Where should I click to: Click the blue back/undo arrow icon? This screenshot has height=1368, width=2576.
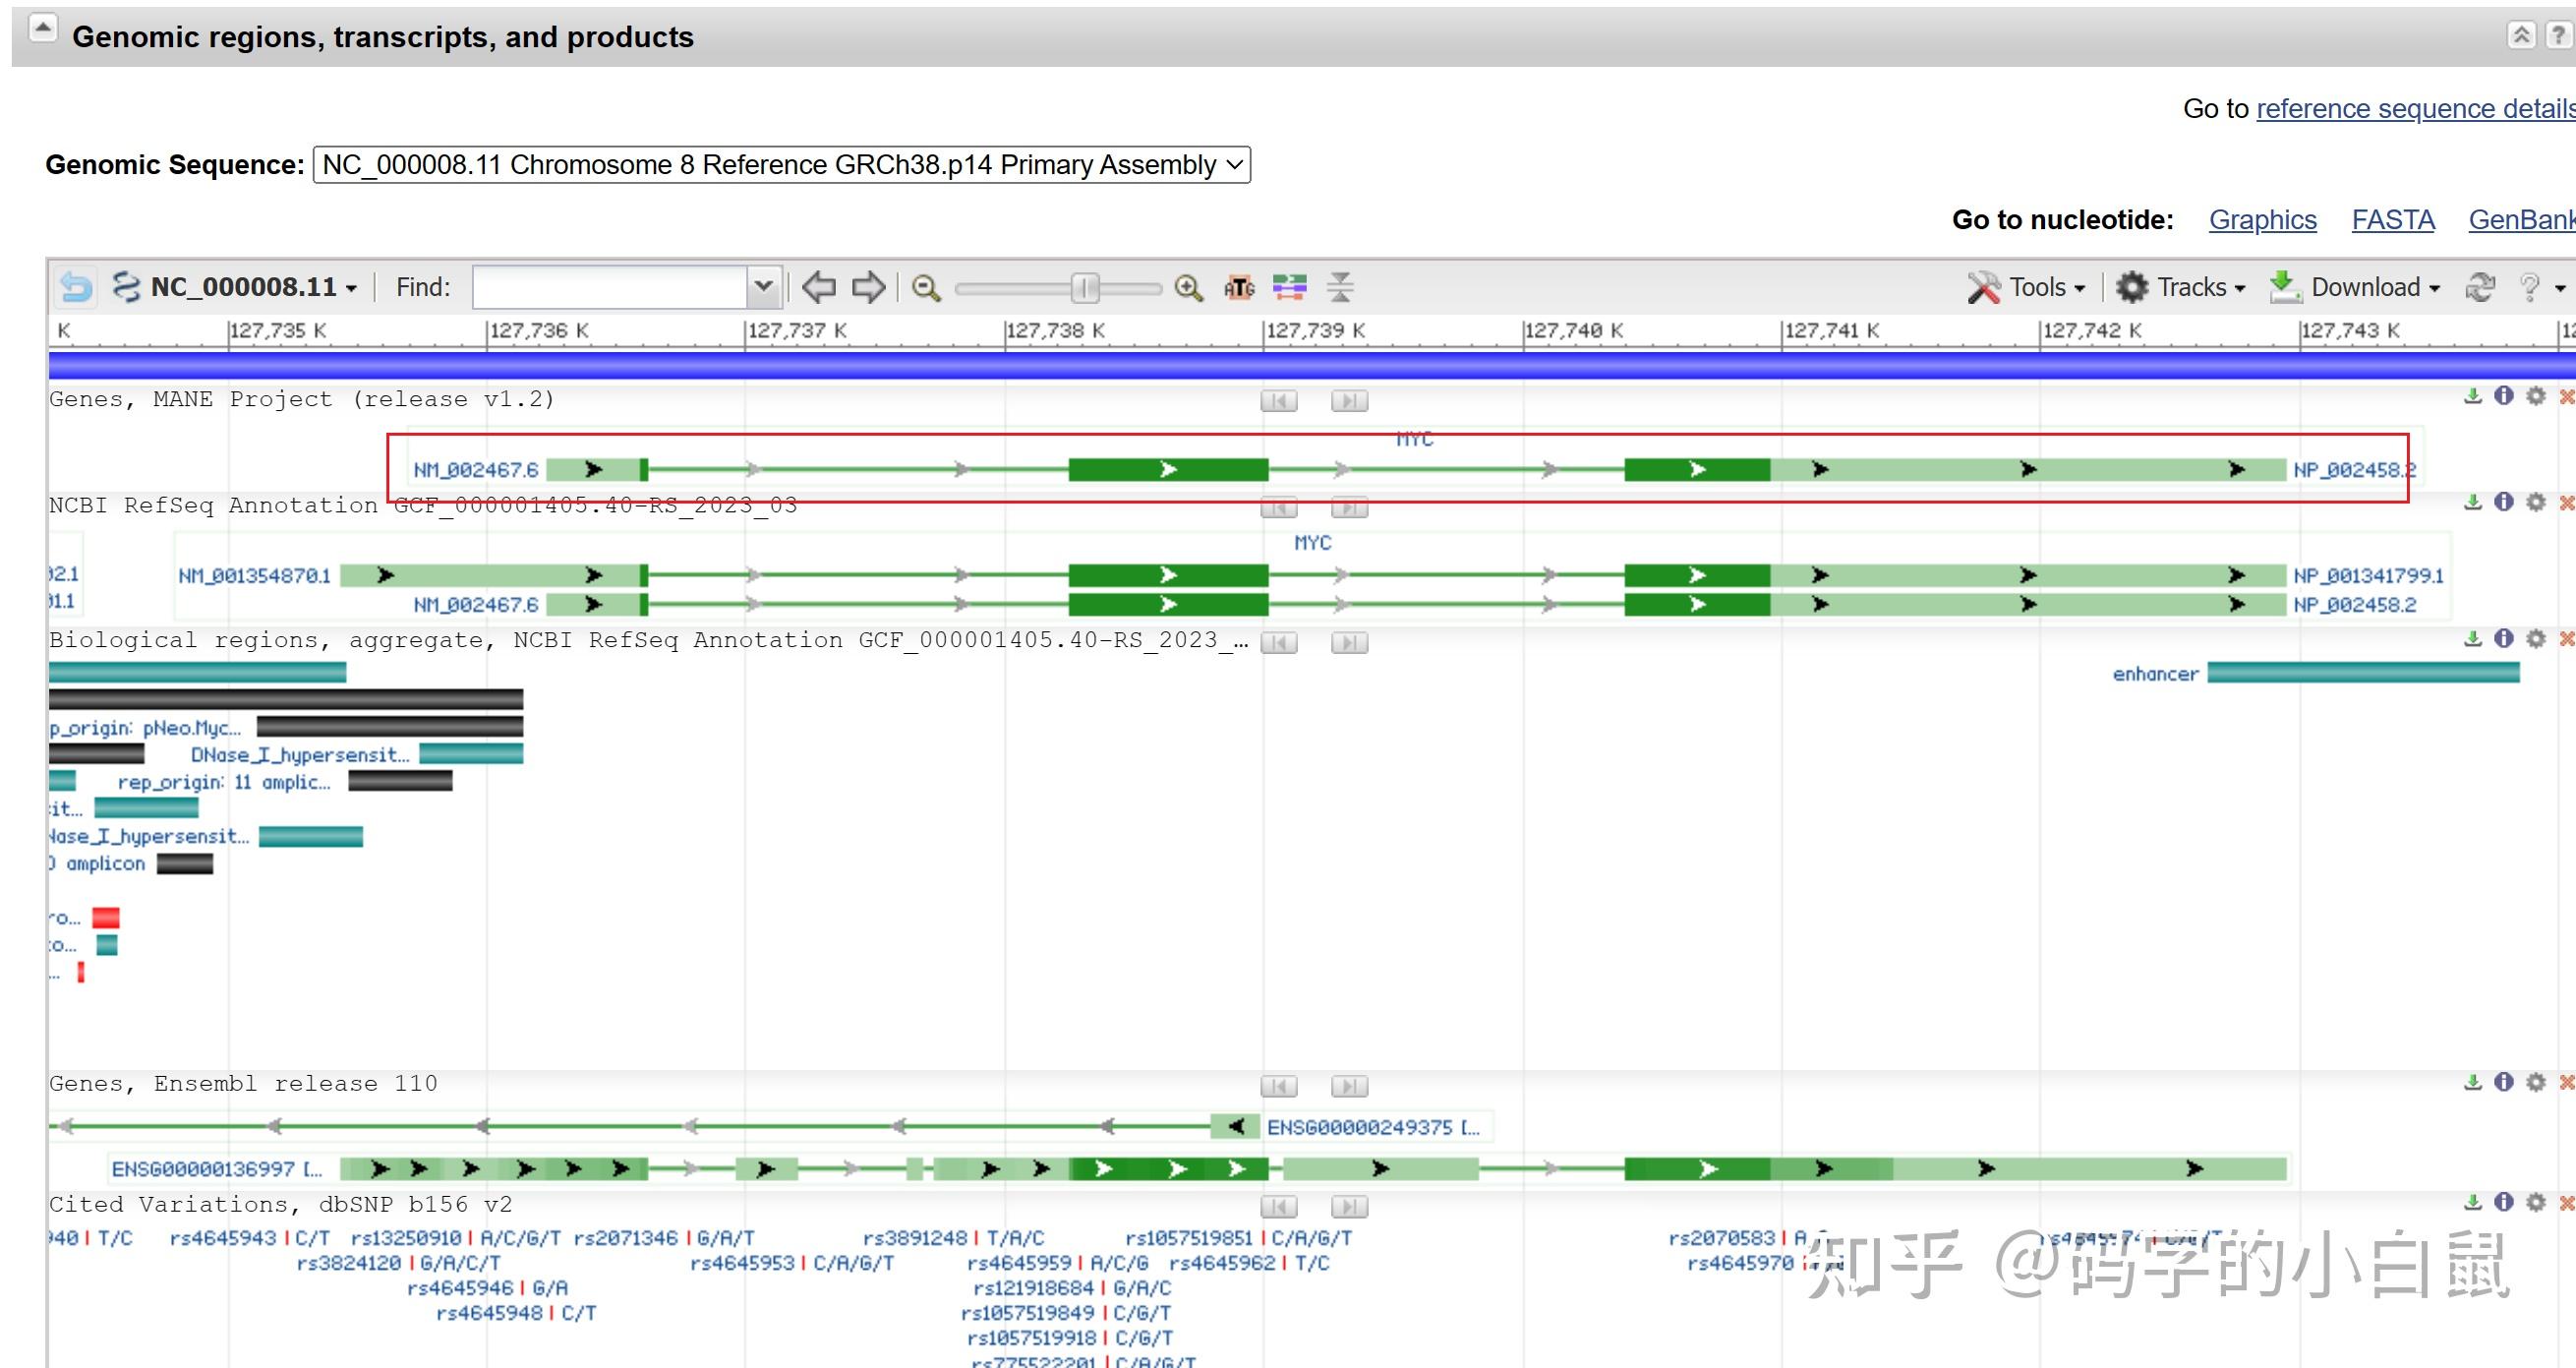[76, 288]
